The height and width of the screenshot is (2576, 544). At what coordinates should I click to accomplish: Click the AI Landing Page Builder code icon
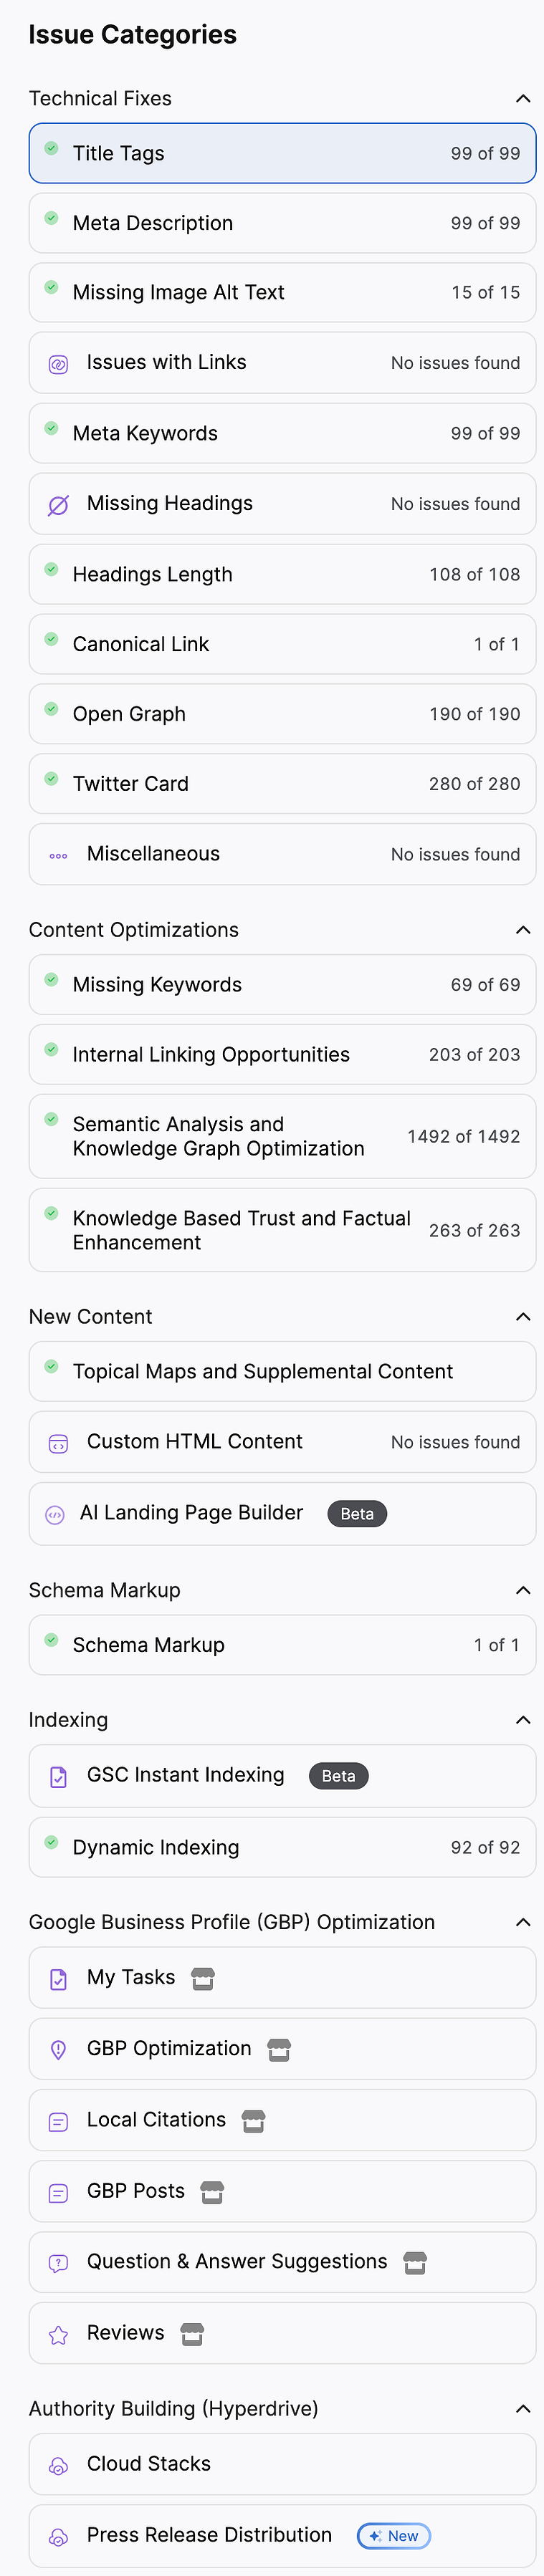click(x=55, y=1515)
